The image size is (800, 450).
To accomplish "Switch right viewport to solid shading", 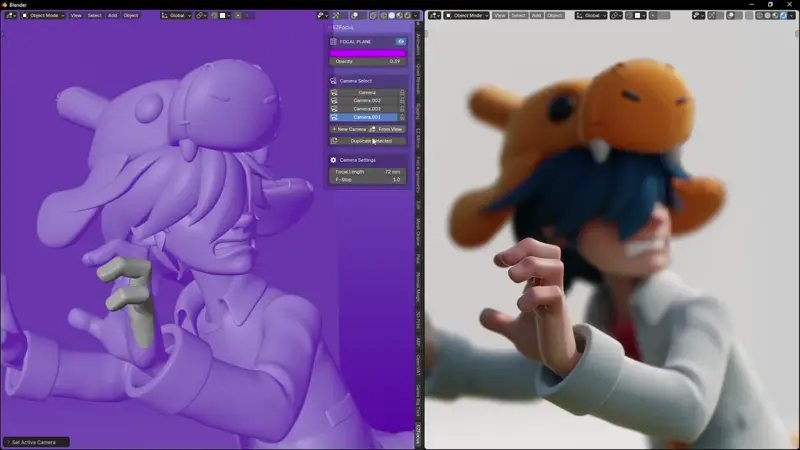I will (767, 15).
